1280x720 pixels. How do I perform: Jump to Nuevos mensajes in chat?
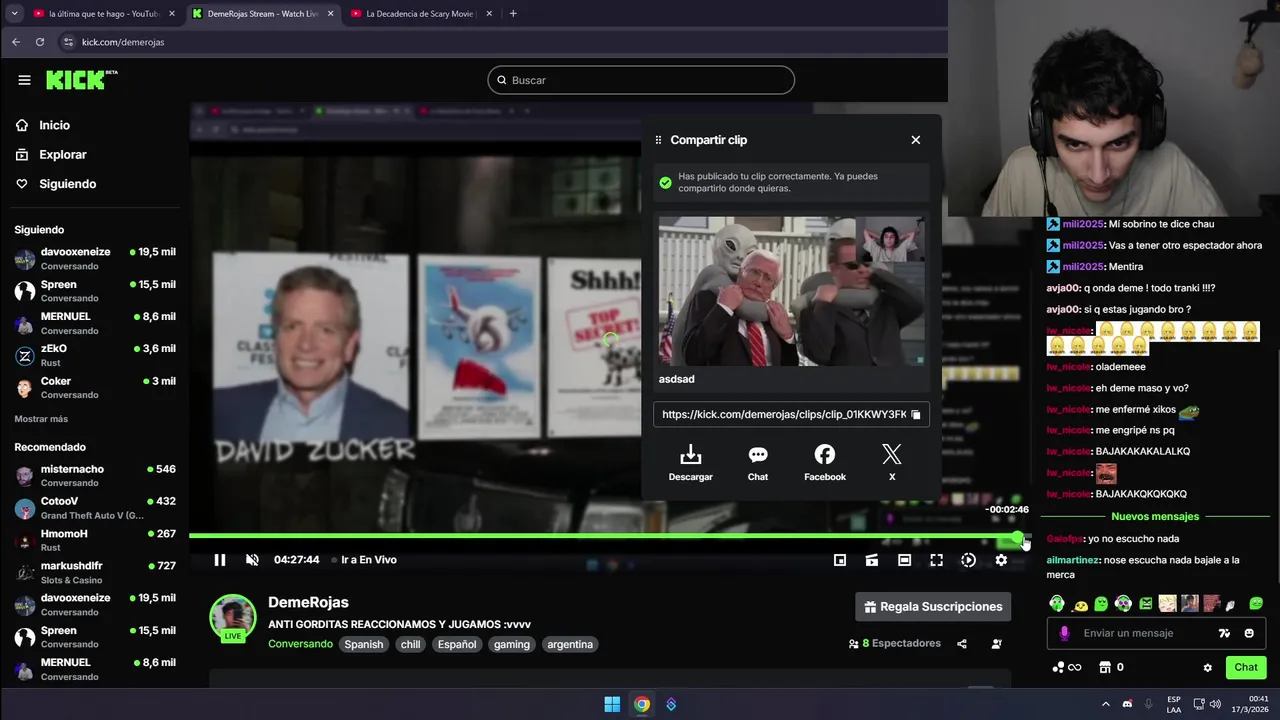coord(1155,517)
